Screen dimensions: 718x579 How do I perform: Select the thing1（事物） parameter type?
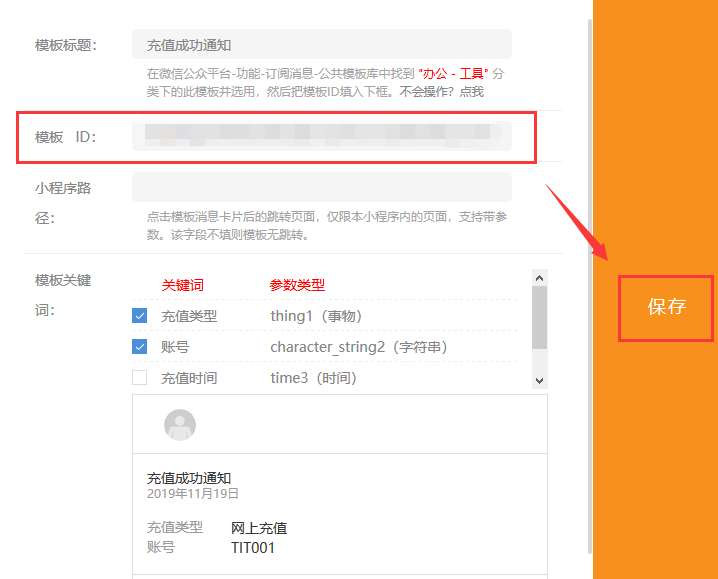pyautogui.click(x=315, y=316)
